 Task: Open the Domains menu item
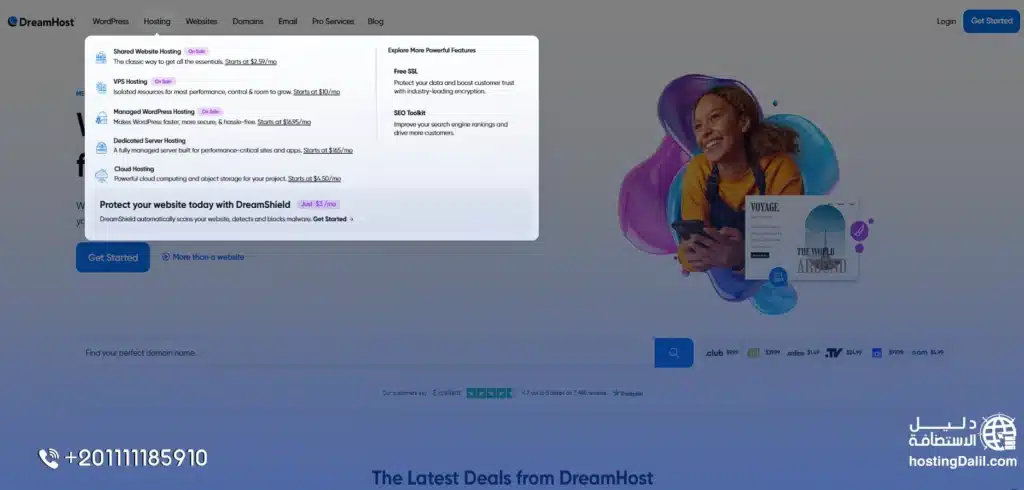click(248, 21)
